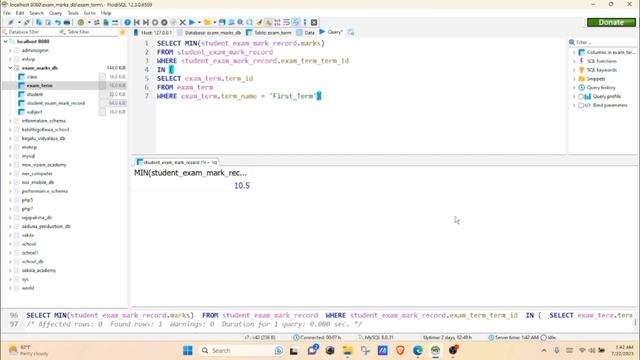This screenshot has height=360, width=640.
Task: Click the 10.5 result cell
Action: point(192,186)
